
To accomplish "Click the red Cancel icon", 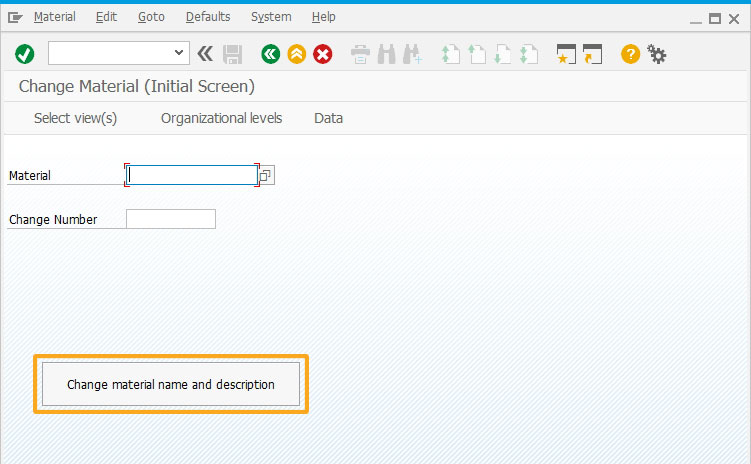I will 323,54.
